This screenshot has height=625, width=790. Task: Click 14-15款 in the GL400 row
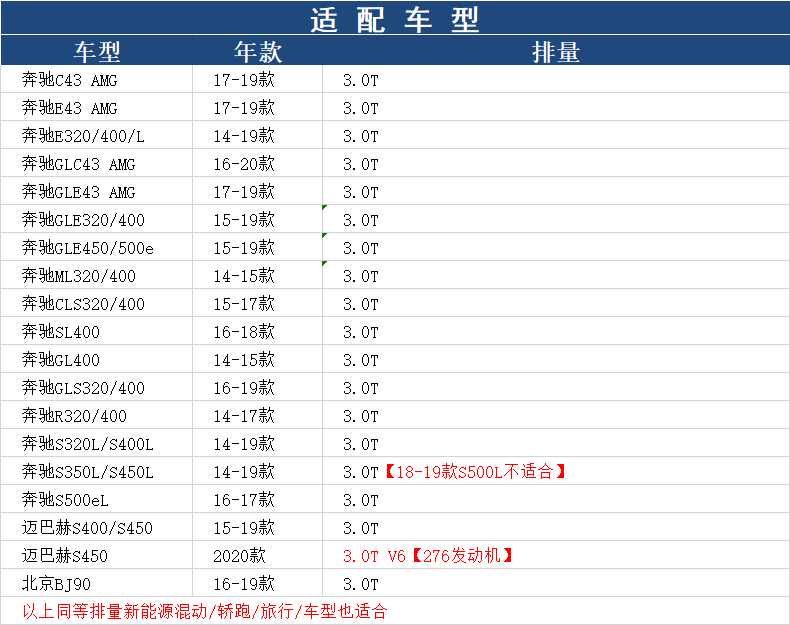click(x=244, y=360)
